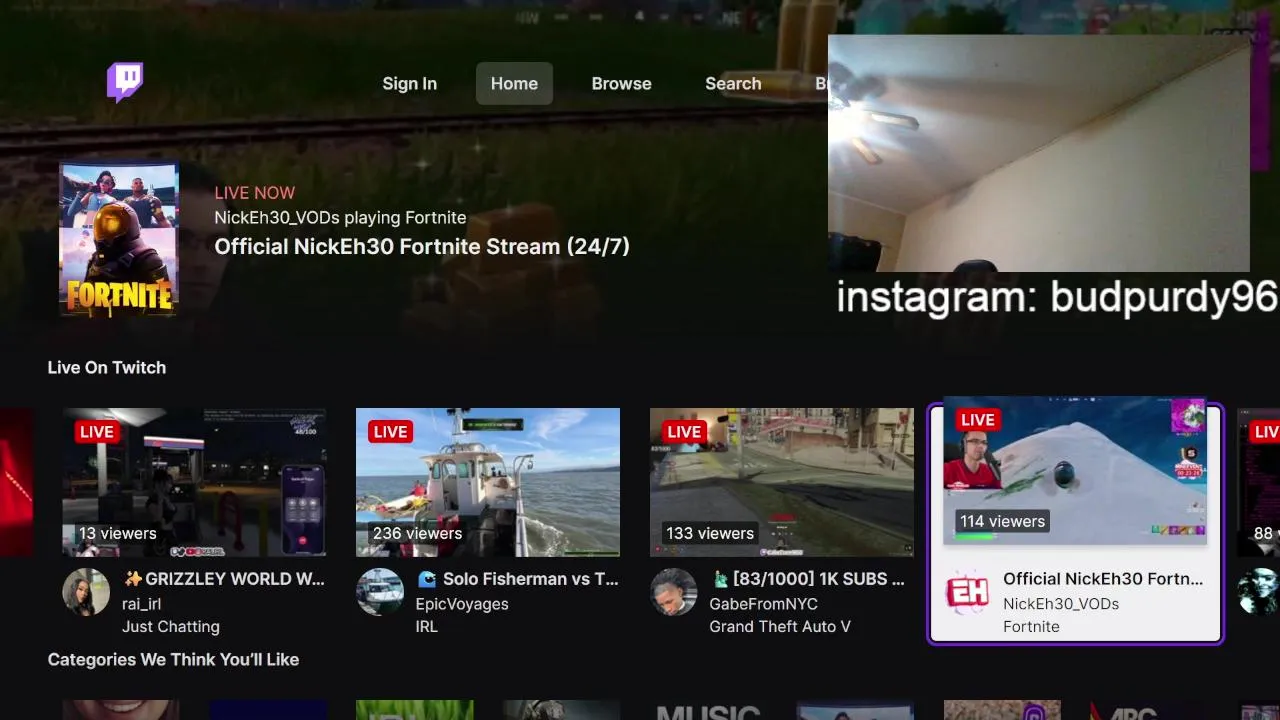Click Categories We Think You'll Like heading
The height and width of the screenshot is (720, 1280).
click(x=173, y=660)
